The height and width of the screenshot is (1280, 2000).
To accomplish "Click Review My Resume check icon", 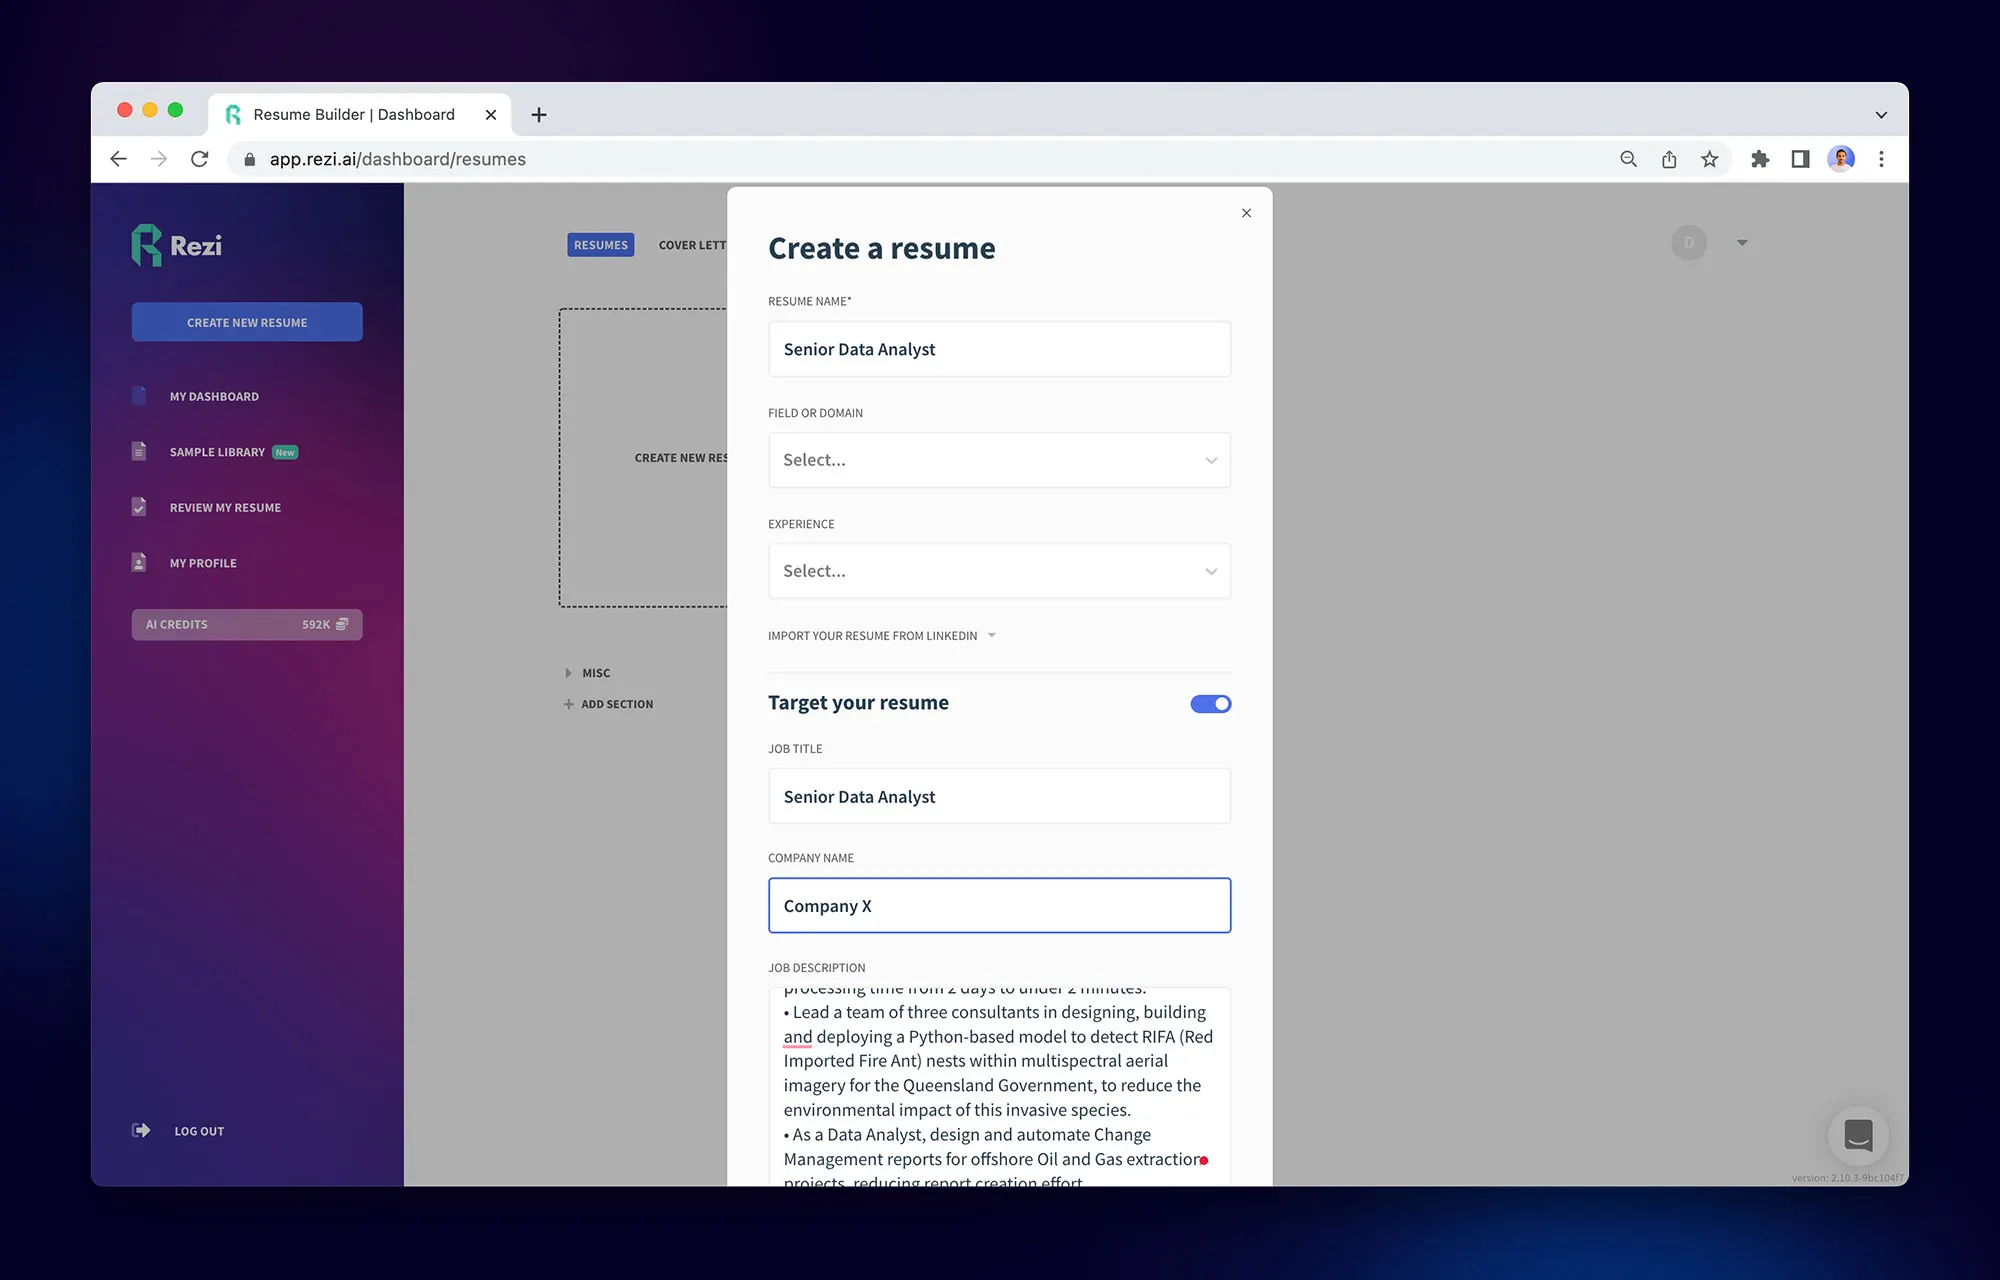I will (x=139, y=507).
